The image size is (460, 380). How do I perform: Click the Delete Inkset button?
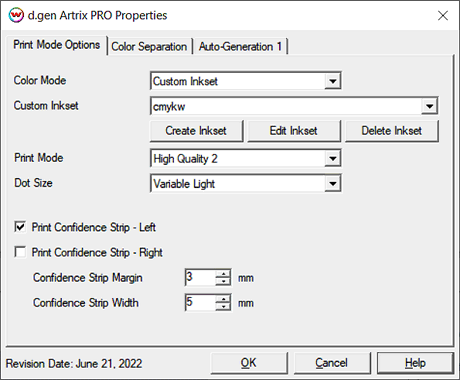point(392,131)
